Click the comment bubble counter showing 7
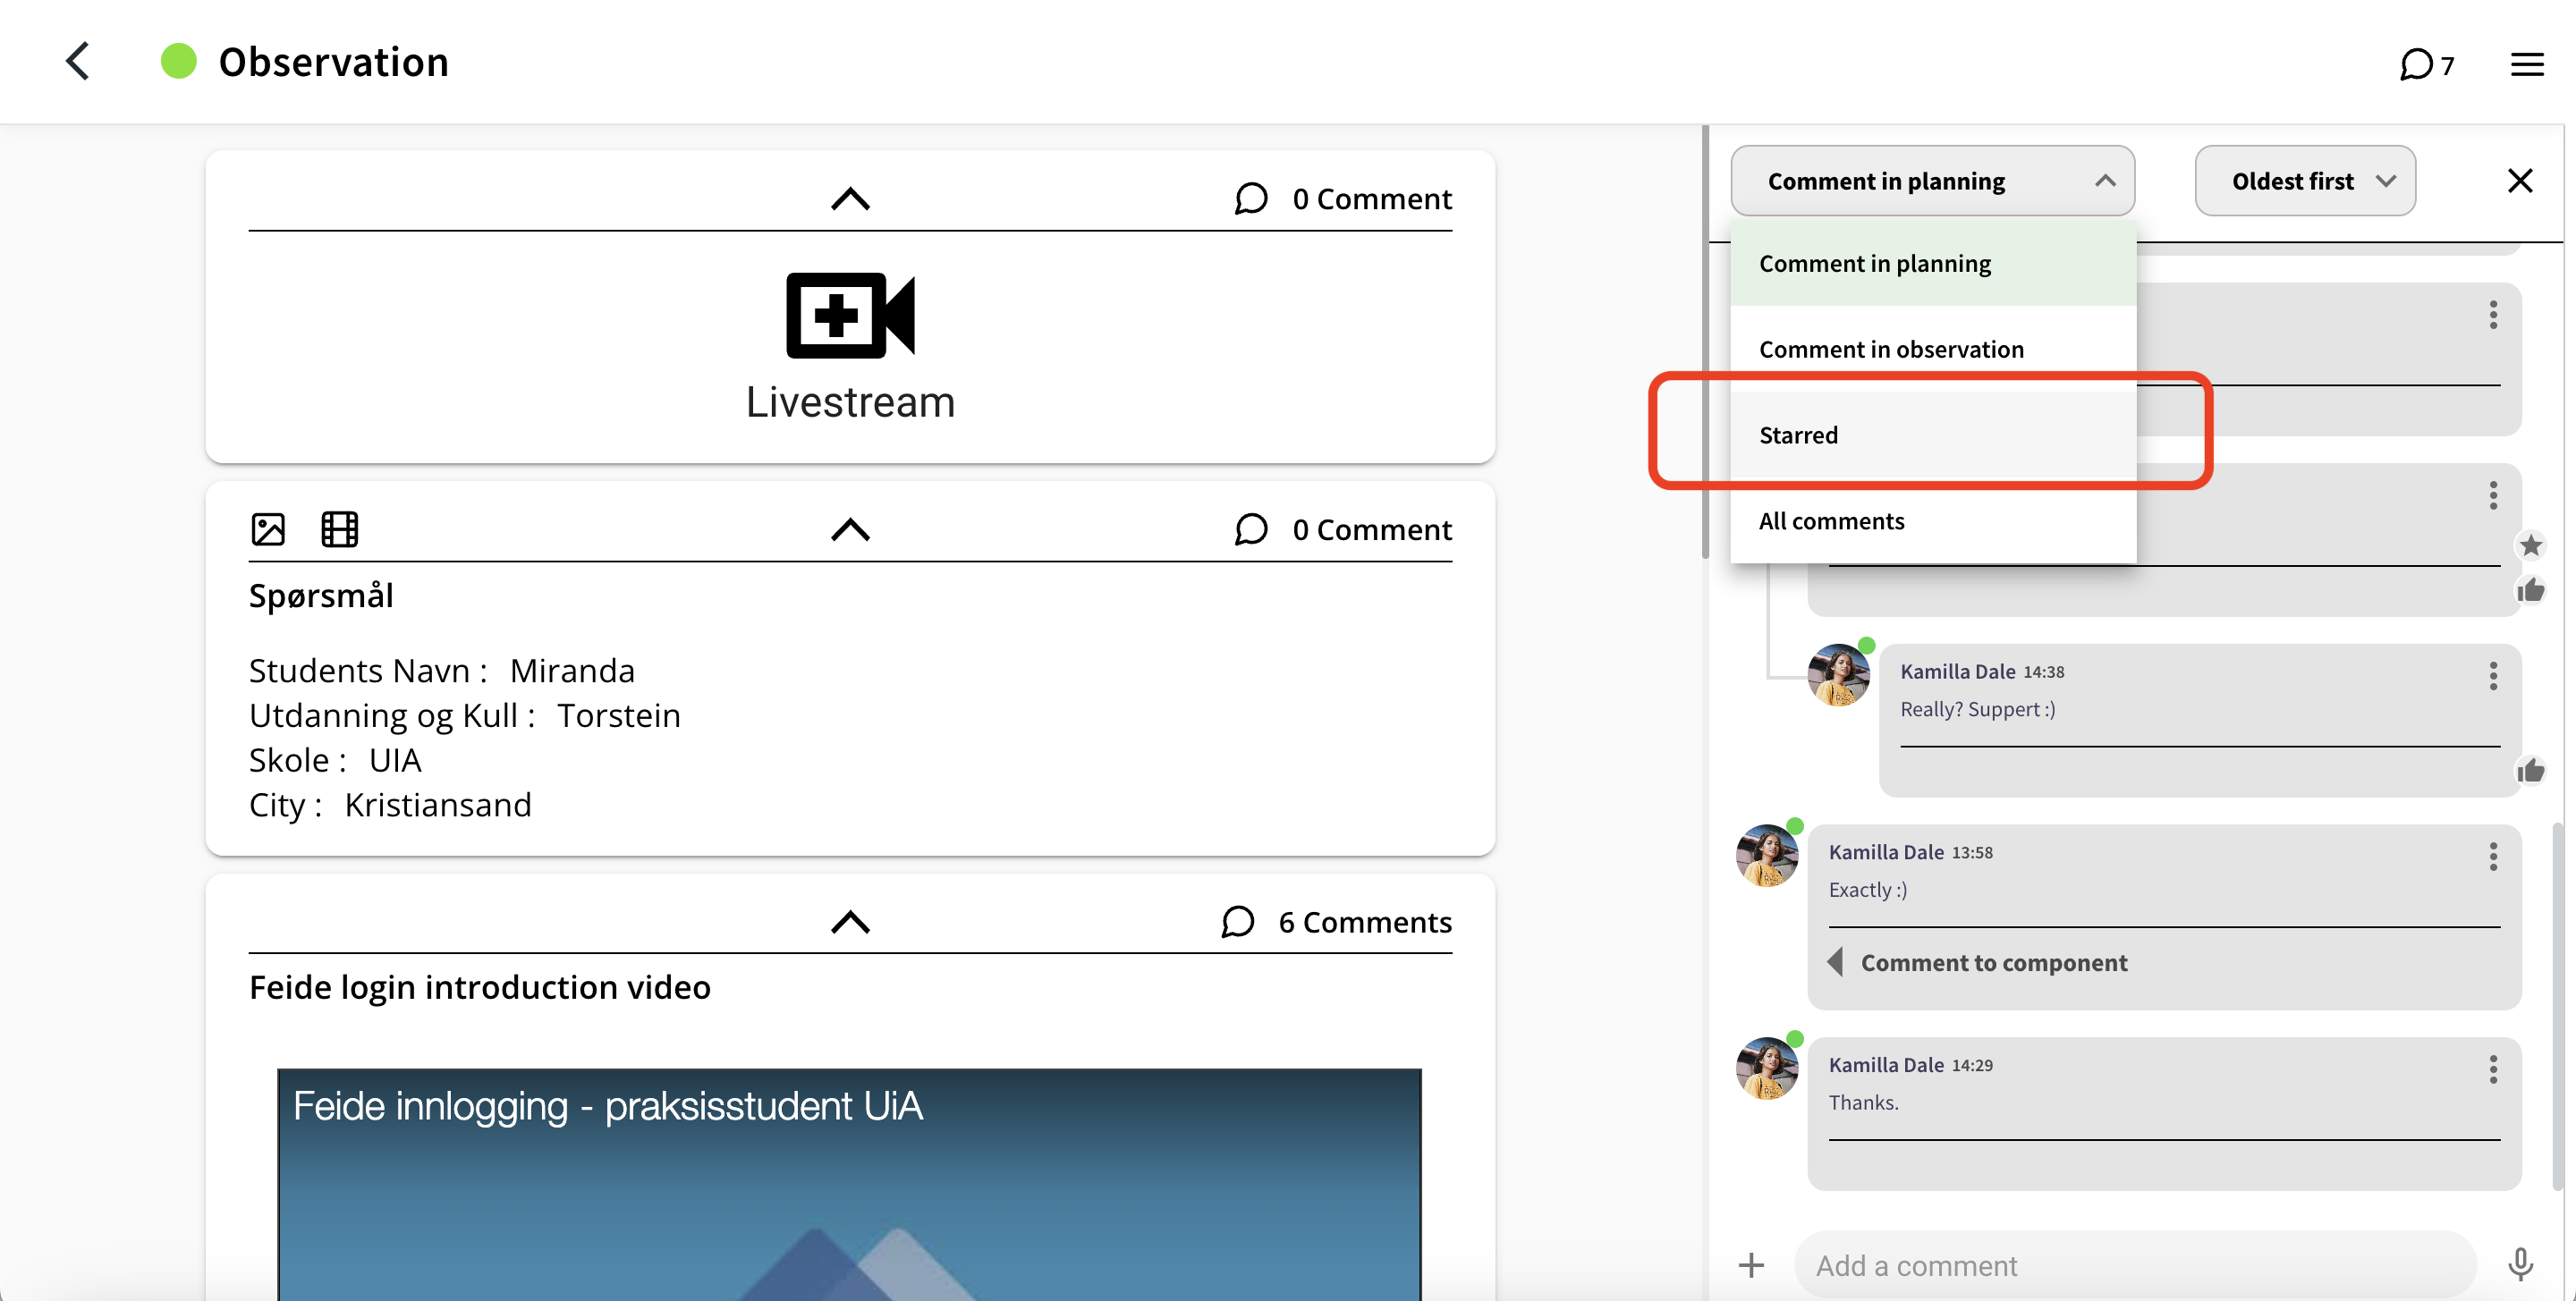 2425,65
